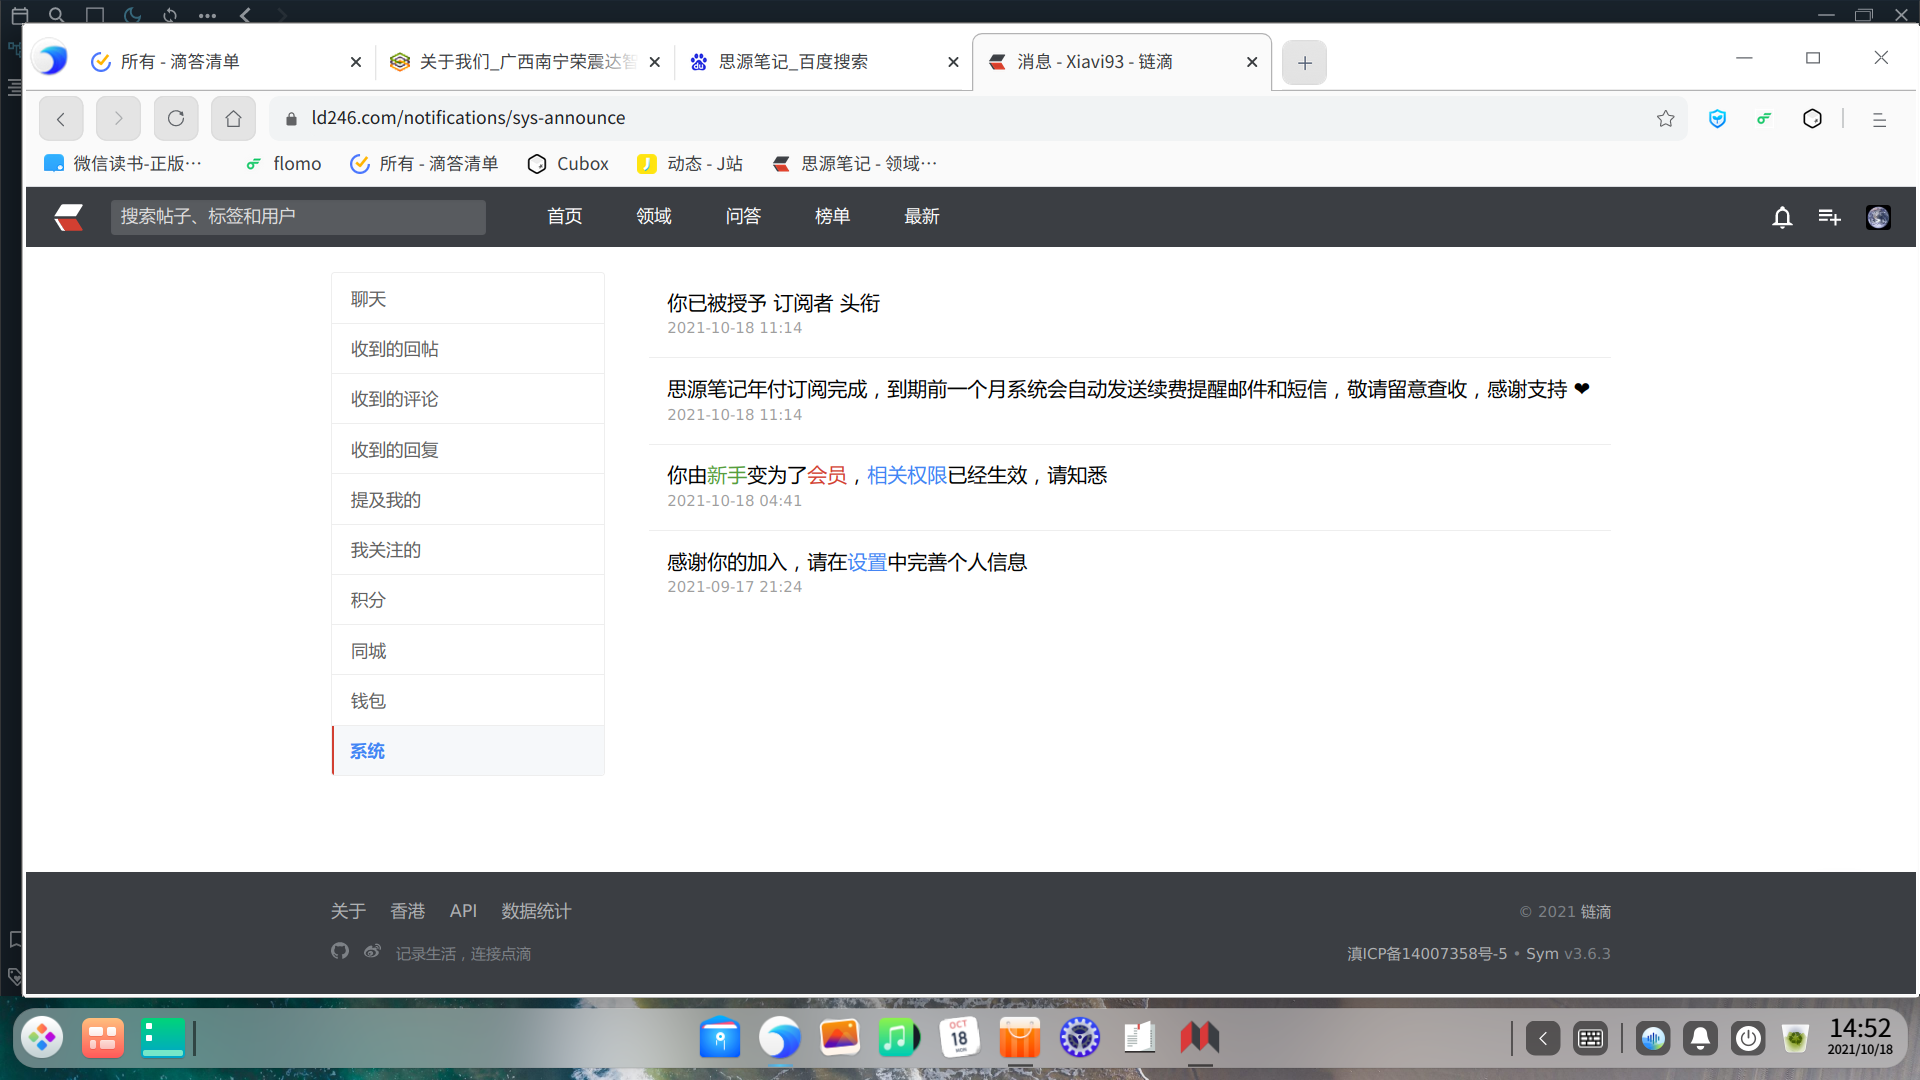
Task: Click the shield extension icon in toolbar
Action: [x=1717, y=119]
